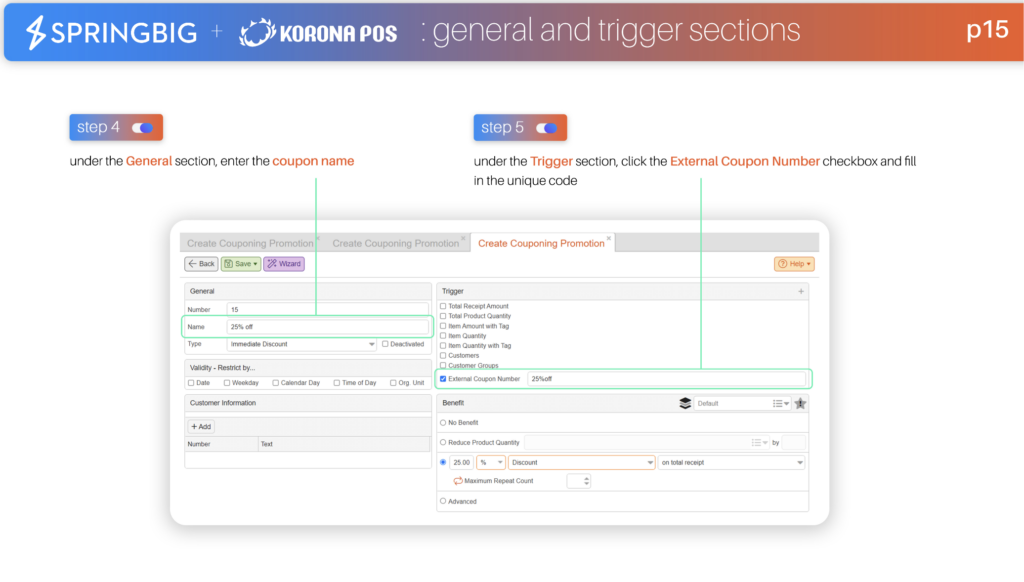The width and height of the screenshot is (1024, 582).
Task: Switch to the first Create Couponing Promotion tab
Action: coord(250,243)
